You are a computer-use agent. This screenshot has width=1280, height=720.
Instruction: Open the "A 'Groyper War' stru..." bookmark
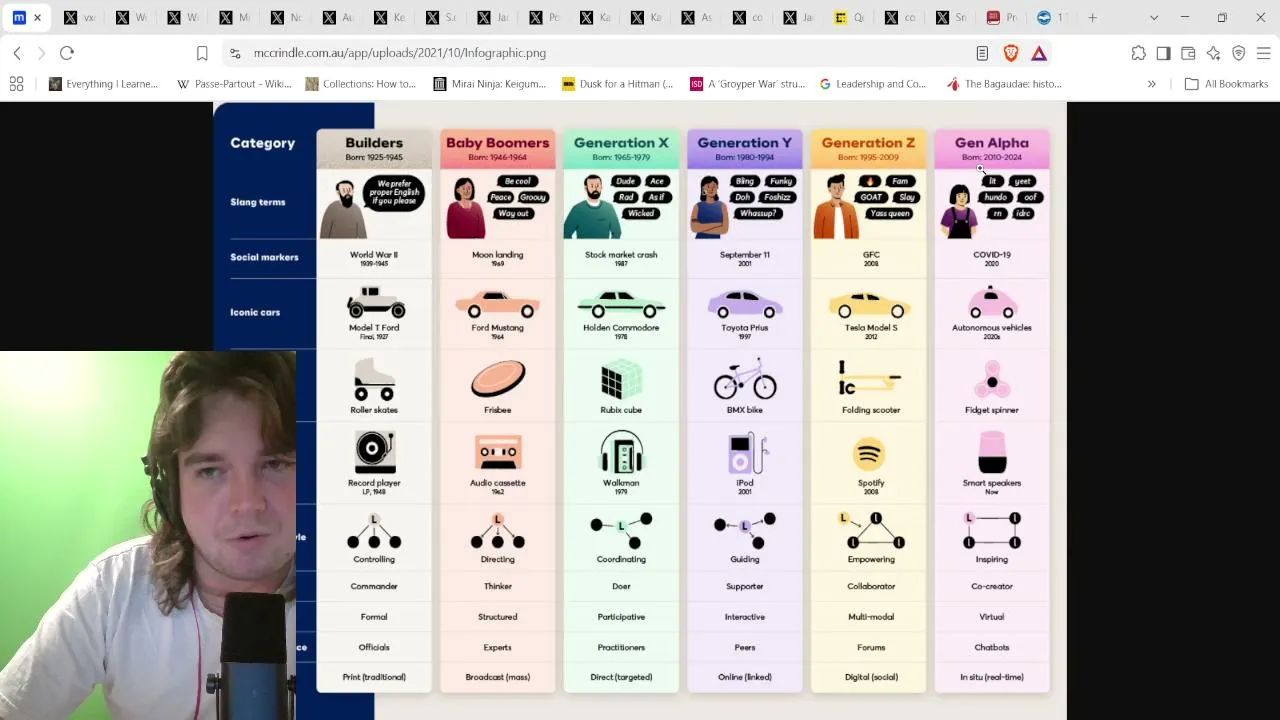pyautogui.click(x=747, y=84)
